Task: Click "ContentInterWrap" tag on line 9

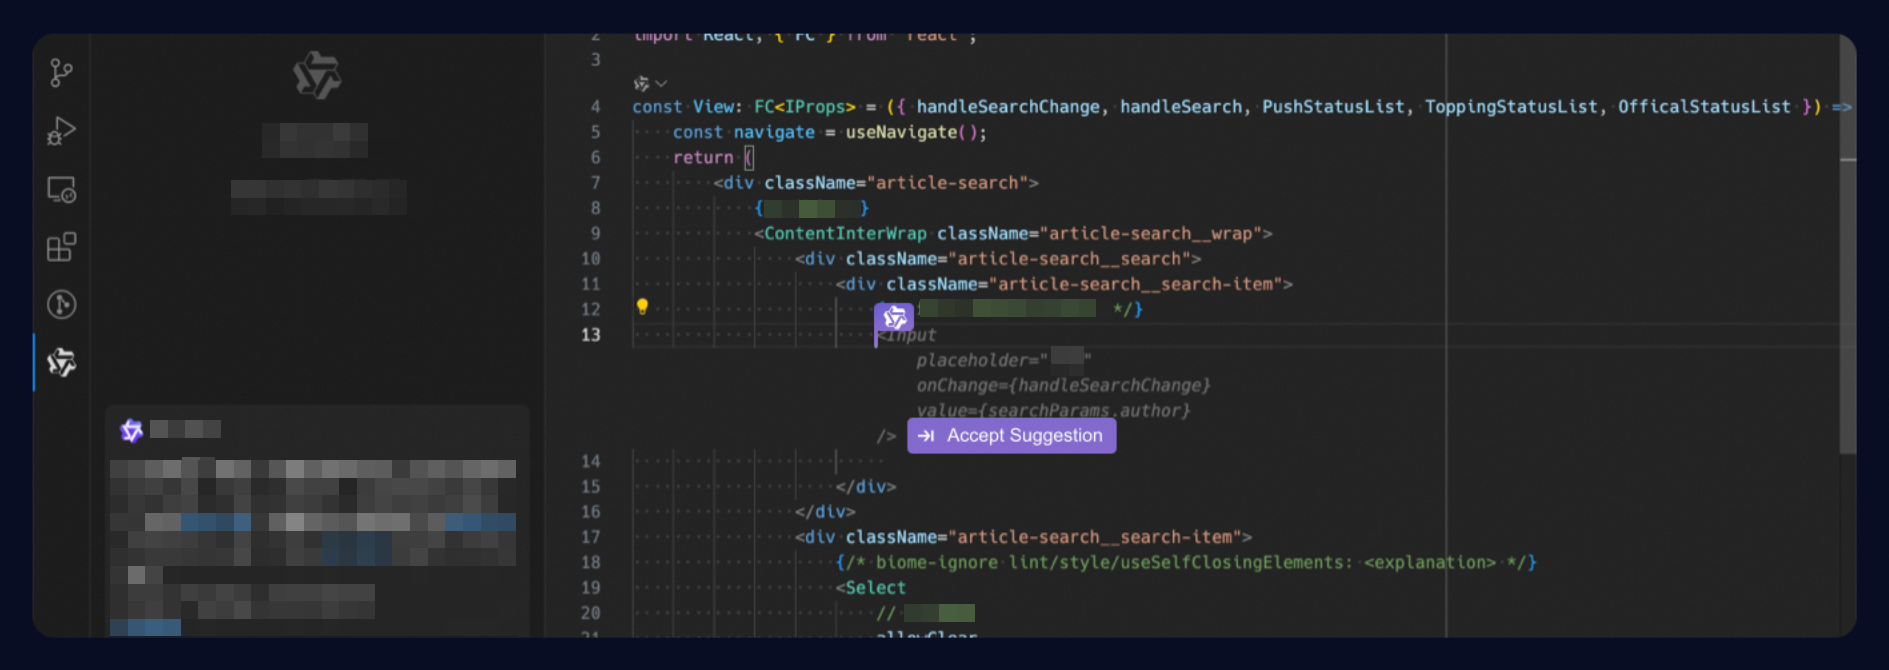Action: (x=846, y=234)
